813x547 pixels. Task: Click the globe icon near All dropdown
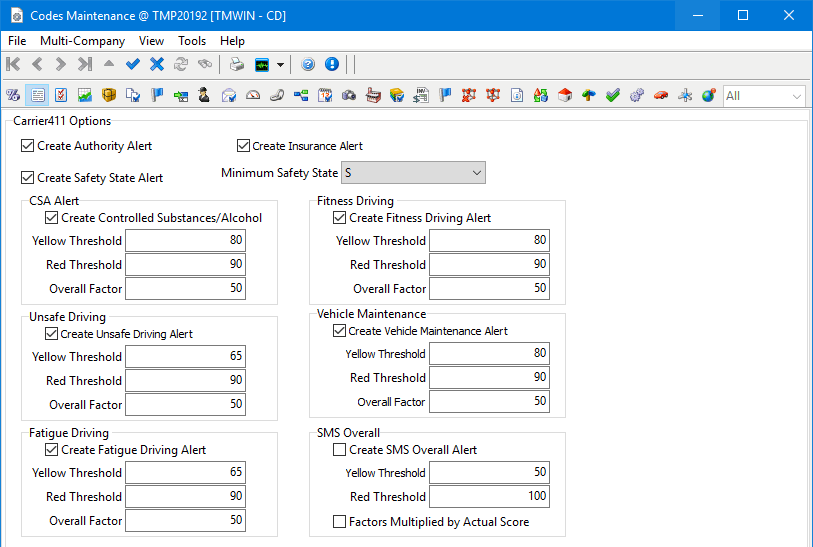pos(709,96)
